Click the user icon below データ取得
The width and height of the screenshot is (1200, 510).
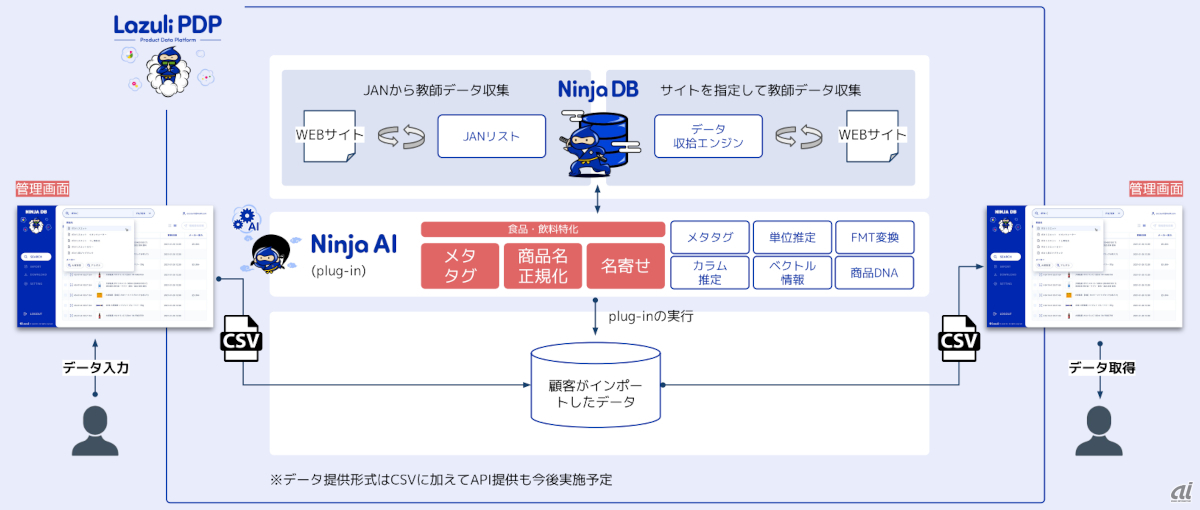[1101, 432]
